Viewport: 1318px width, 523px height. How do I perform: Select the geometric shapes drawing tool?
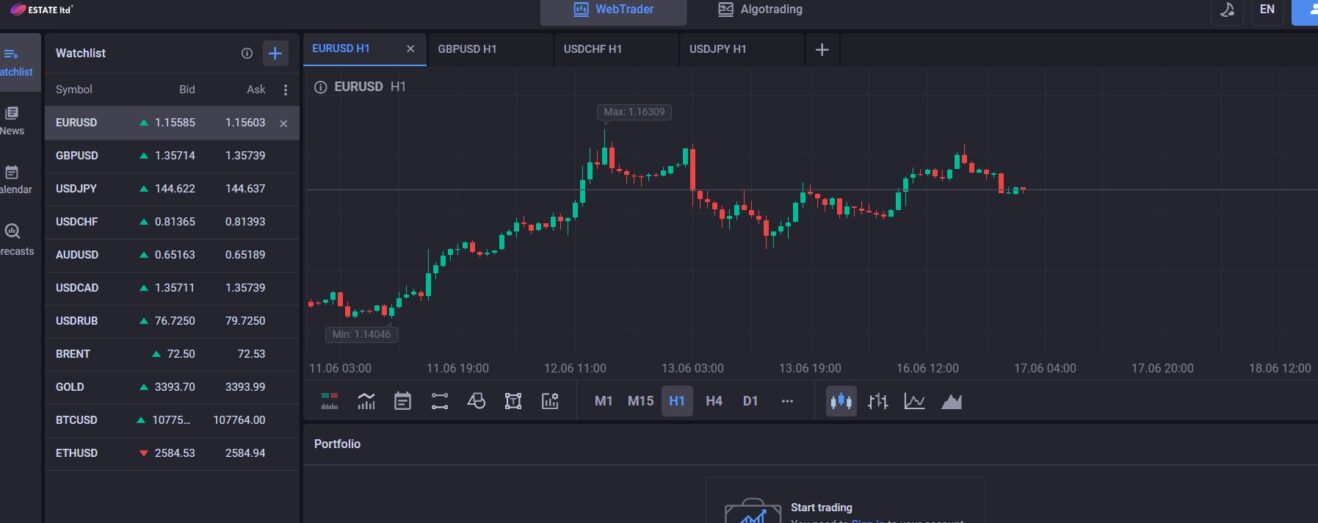(x=476, y=401)
